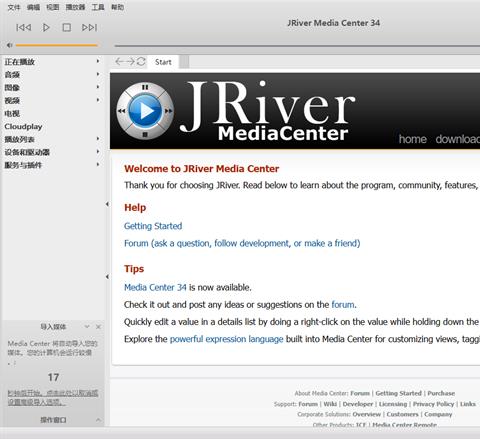
Task: Start playback with the toolbar play button
Action: pos(46,27)
